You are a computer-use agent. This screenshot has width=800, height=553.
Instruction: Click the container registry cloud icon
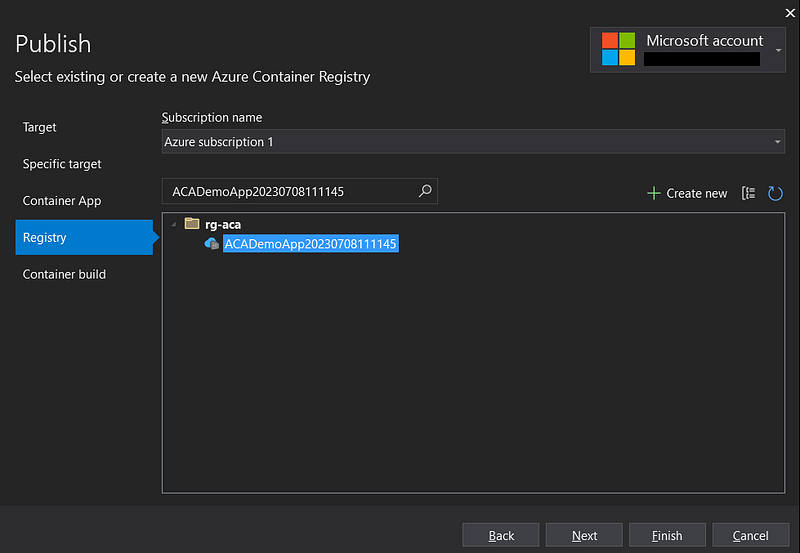(212, 244)
